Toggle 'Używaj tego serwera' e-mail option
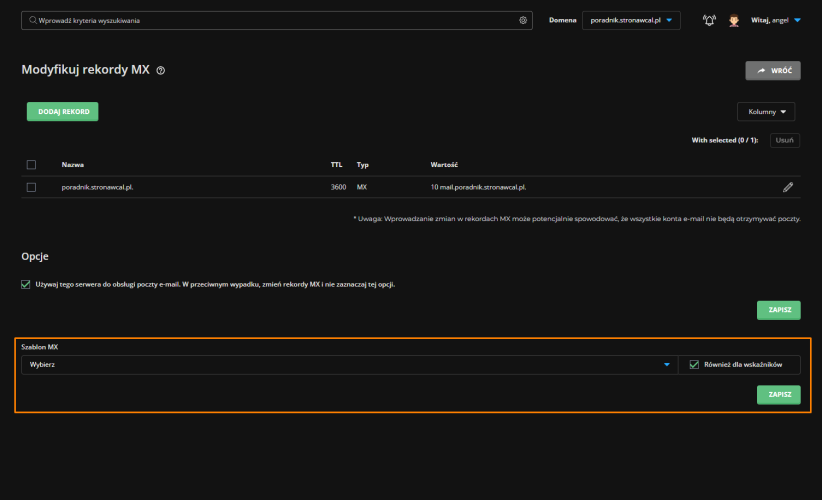 point(26,284)
